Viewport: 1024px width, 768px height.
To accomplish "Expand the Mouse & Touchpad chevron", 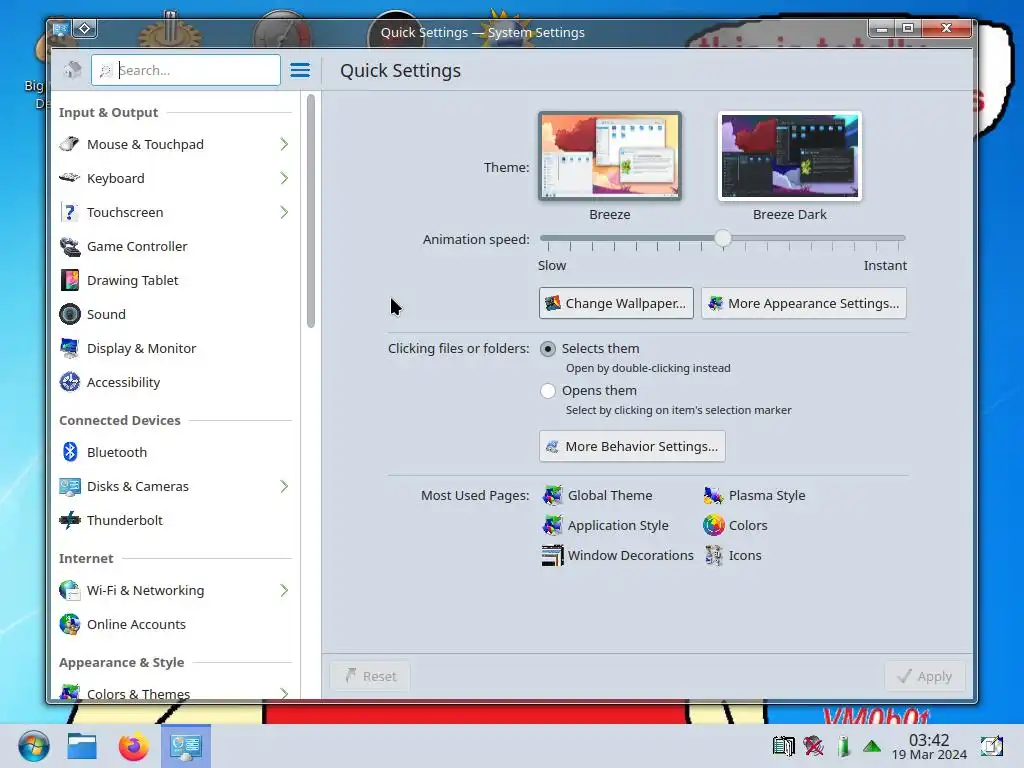I will (284, 144).
